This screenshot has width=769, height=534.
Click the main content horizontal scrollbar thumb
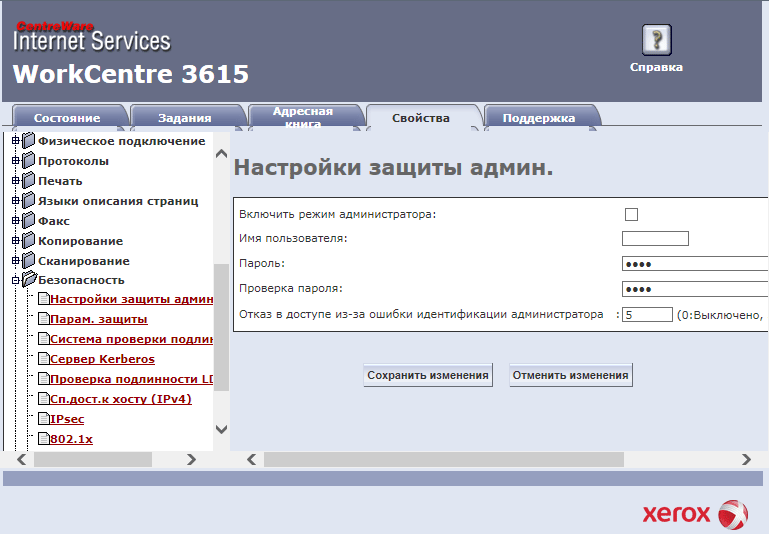tap(444, 459)
